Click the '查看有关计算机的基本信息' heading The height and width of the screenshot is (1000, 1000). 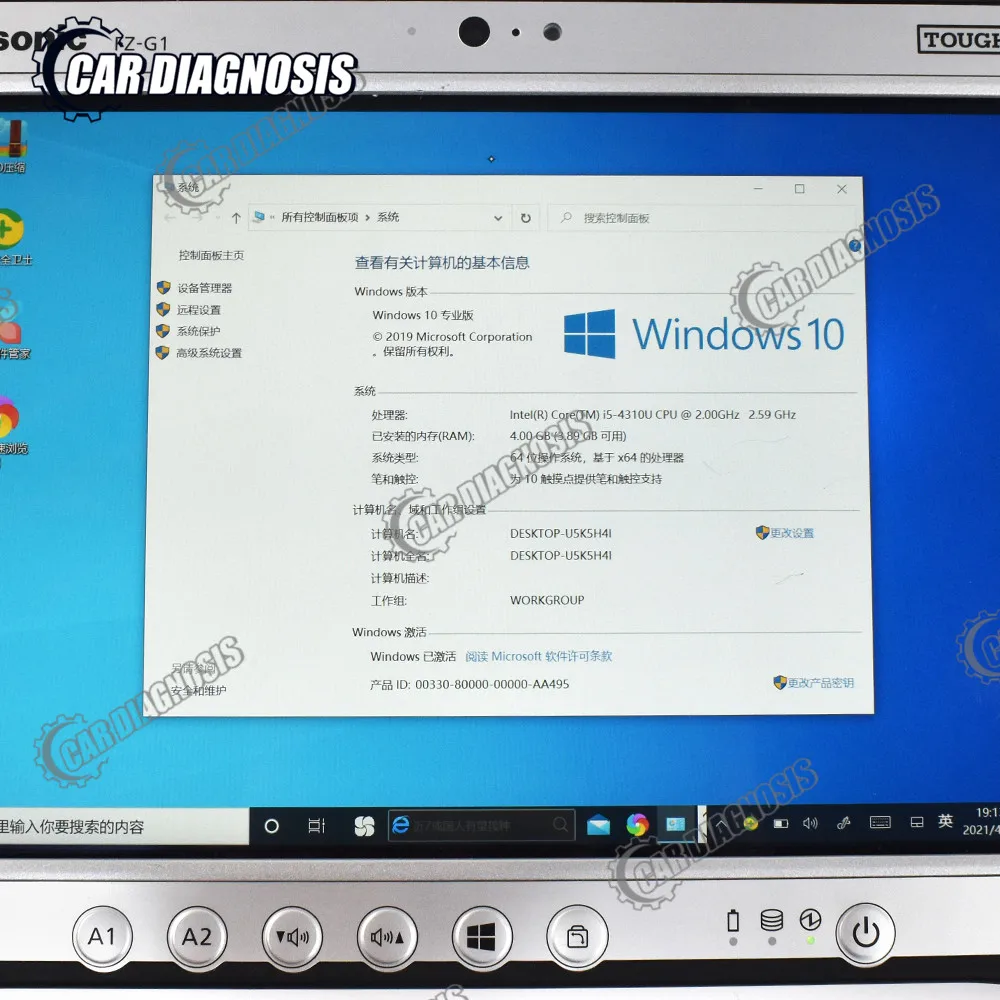click(442, 263)
